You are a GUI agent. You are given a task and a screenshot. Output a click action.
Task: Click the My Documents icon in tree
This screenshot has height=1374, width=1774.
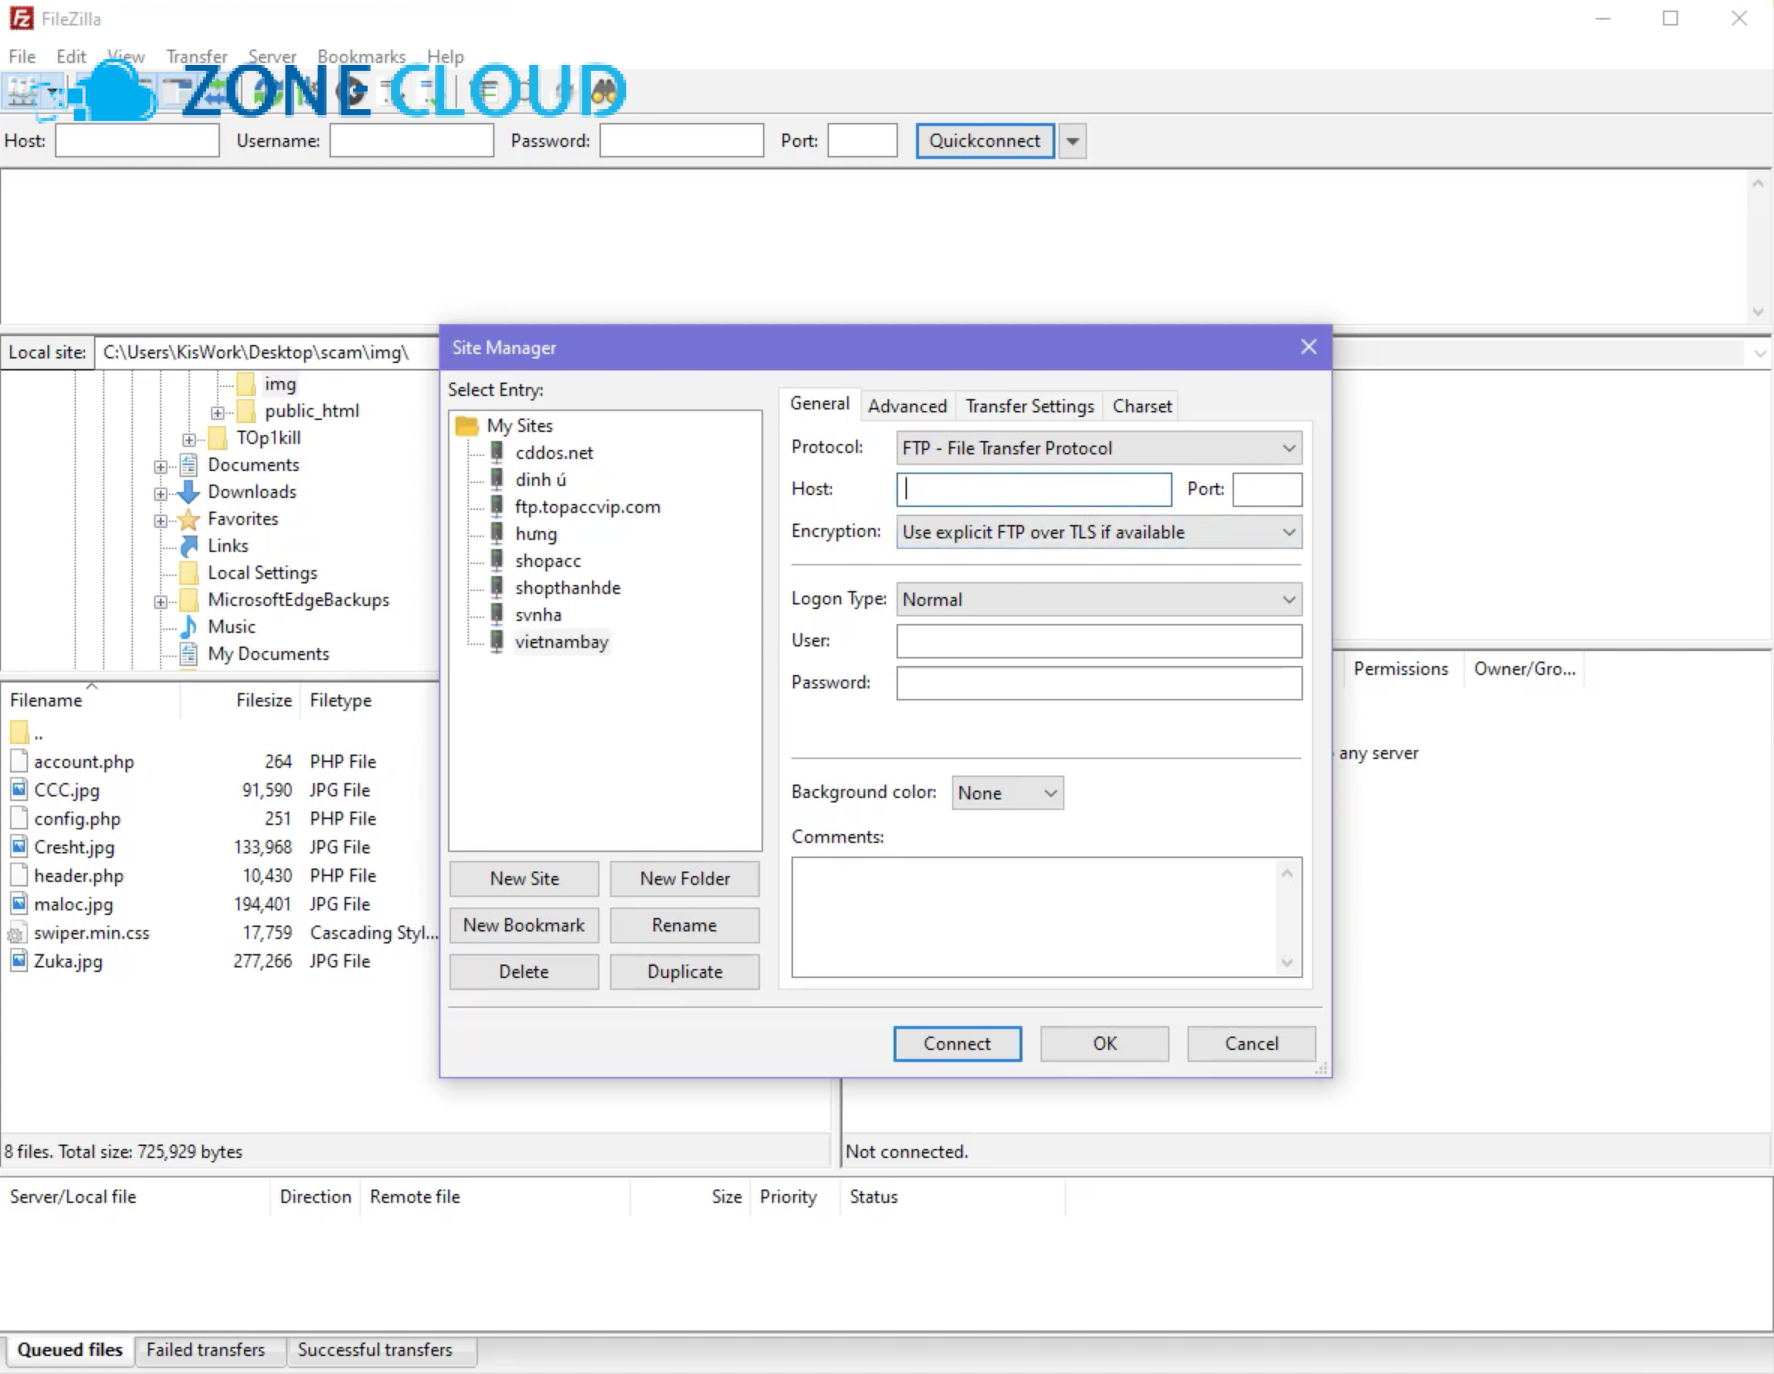pyautogui.click(x=189, y=654)
